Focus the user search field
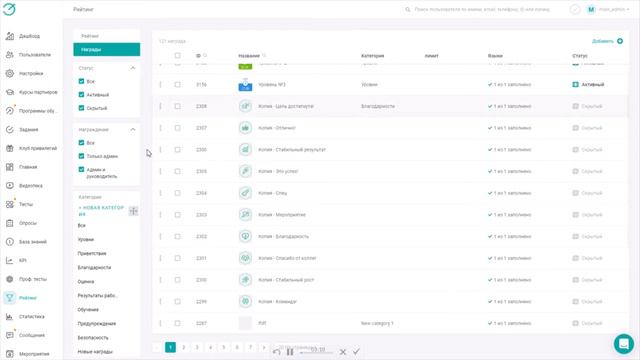 (482, 9)
